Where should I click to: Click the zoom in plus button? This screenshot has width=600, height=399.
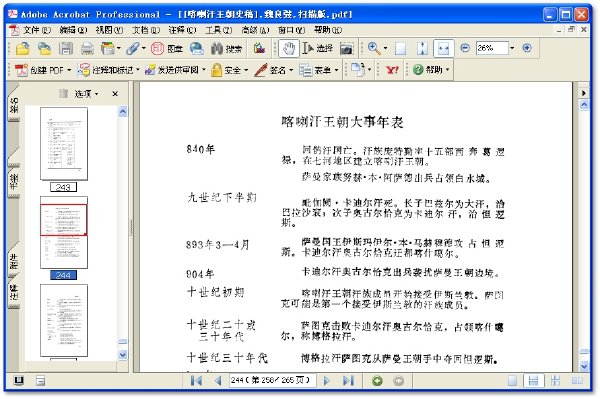click(x=527, y=48)
